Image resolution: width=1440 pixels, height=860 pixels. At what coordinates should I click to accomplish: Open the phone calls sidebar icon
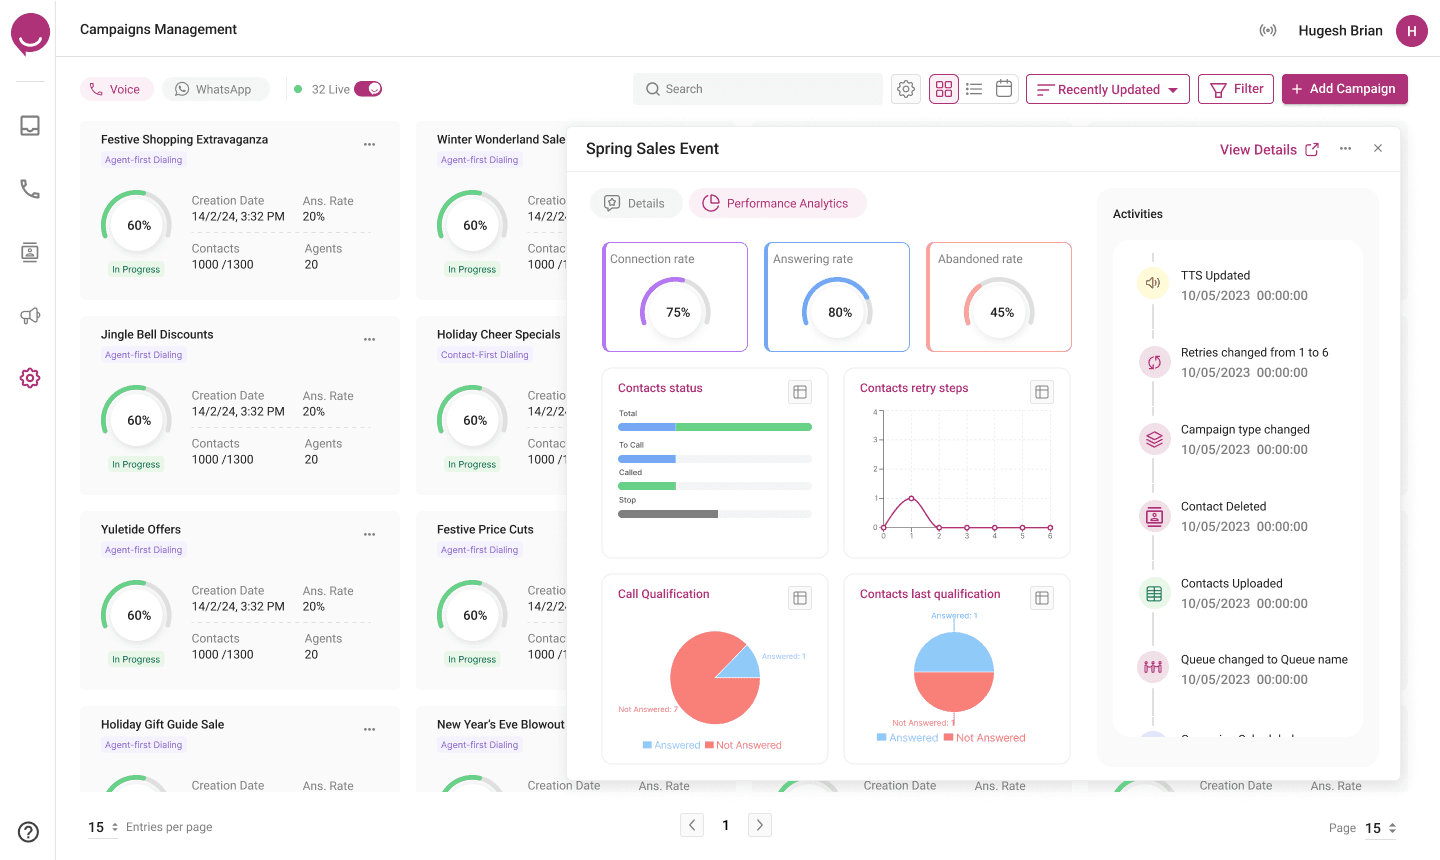[x=30, y=189]
